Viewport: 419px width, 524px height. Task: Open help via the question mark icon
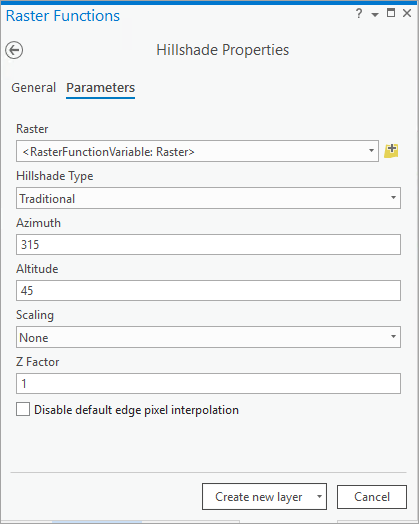359,14
